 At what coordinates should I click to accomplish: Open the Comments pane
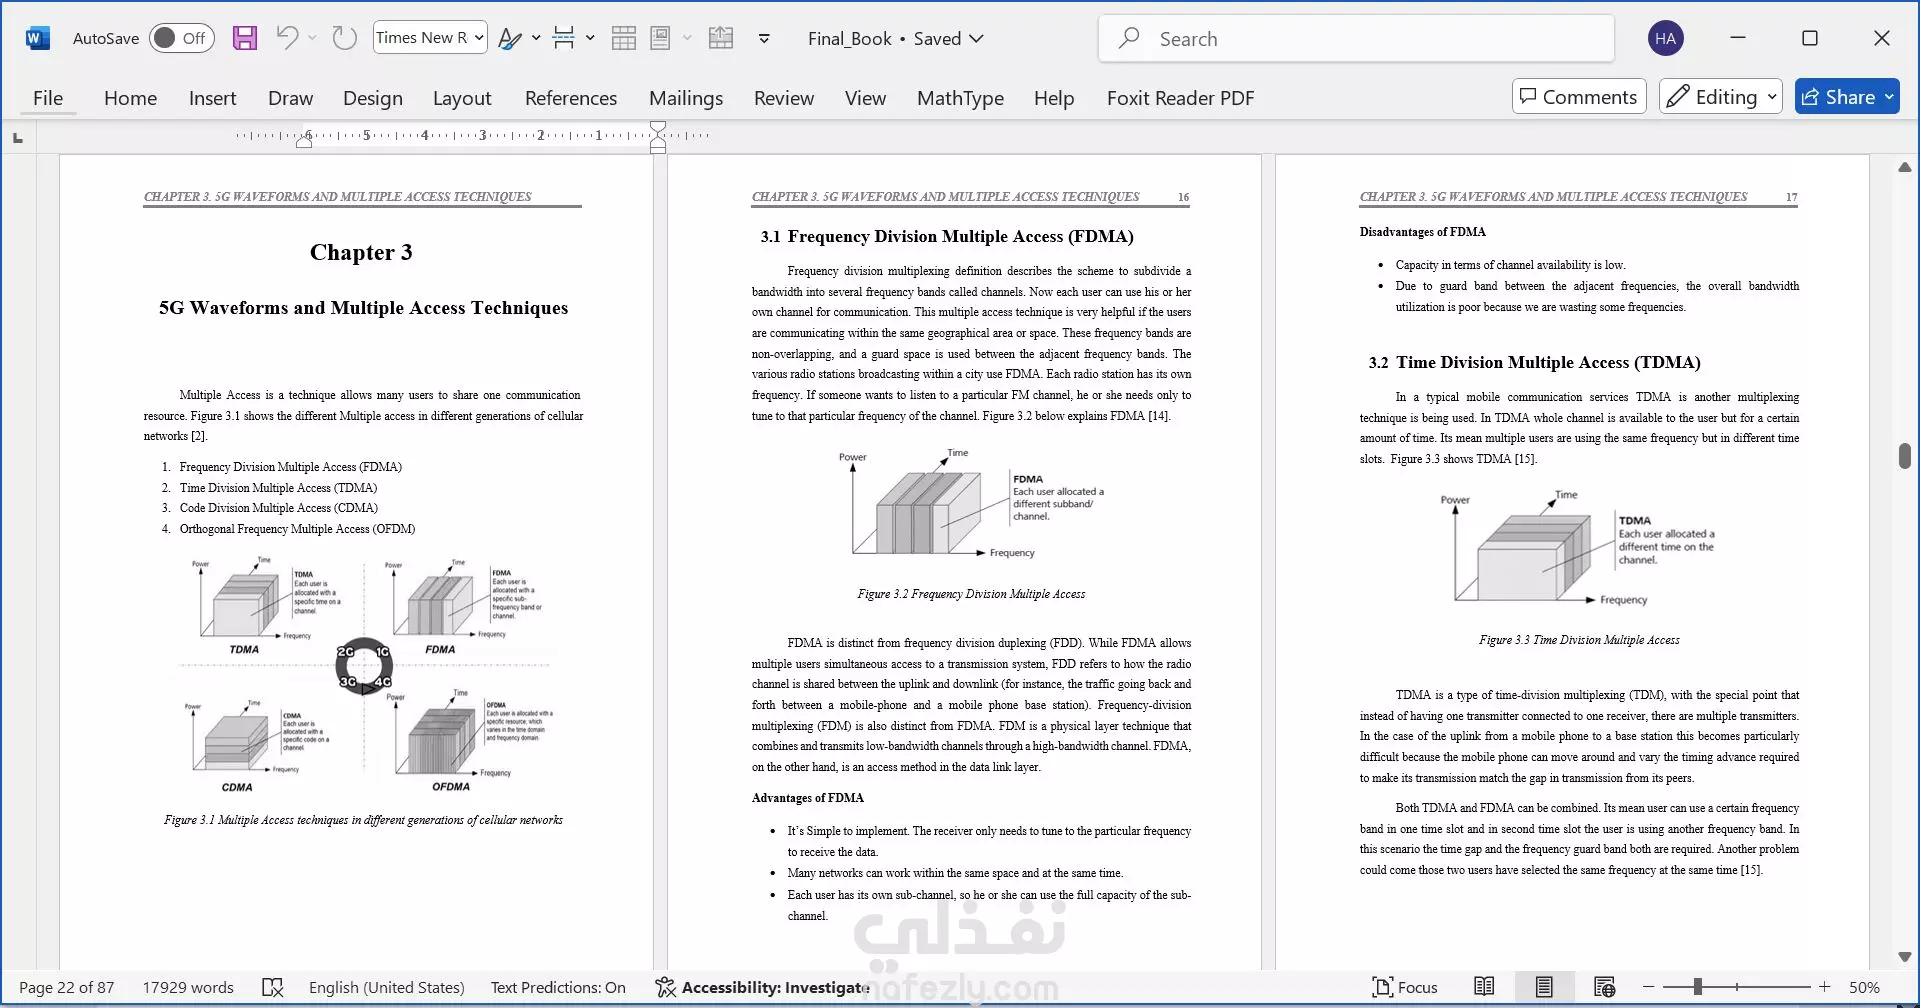pyautogui.click(x=1579, y=96)
